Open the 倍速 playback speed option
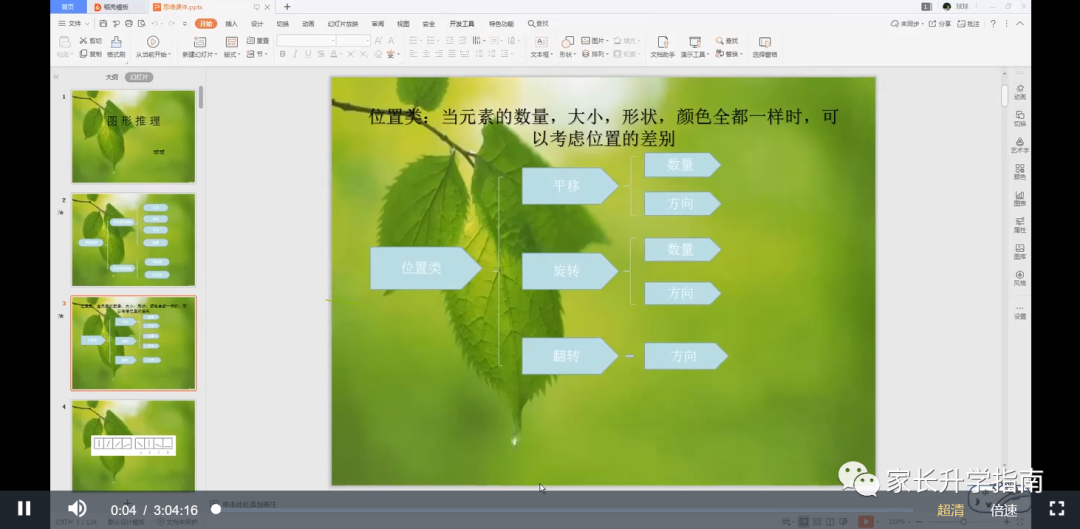The width and height of the screenshot is (1080, 529). click(x=1004, y=510)
